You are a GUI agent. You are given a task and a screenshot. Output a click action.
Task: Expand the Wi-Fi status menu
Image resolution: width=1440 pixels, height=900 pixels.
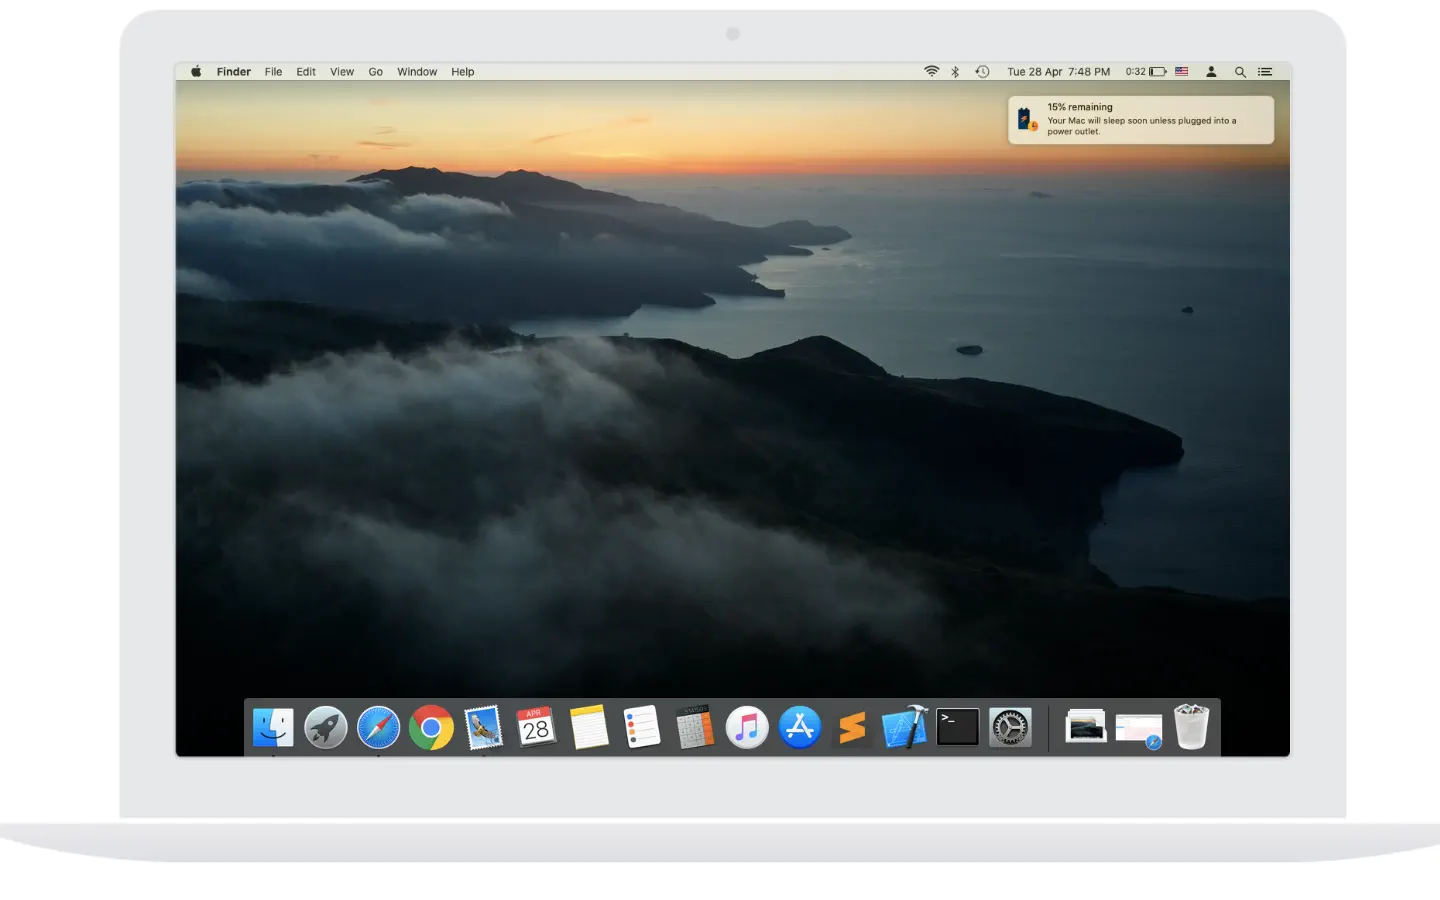click(931, 72)
